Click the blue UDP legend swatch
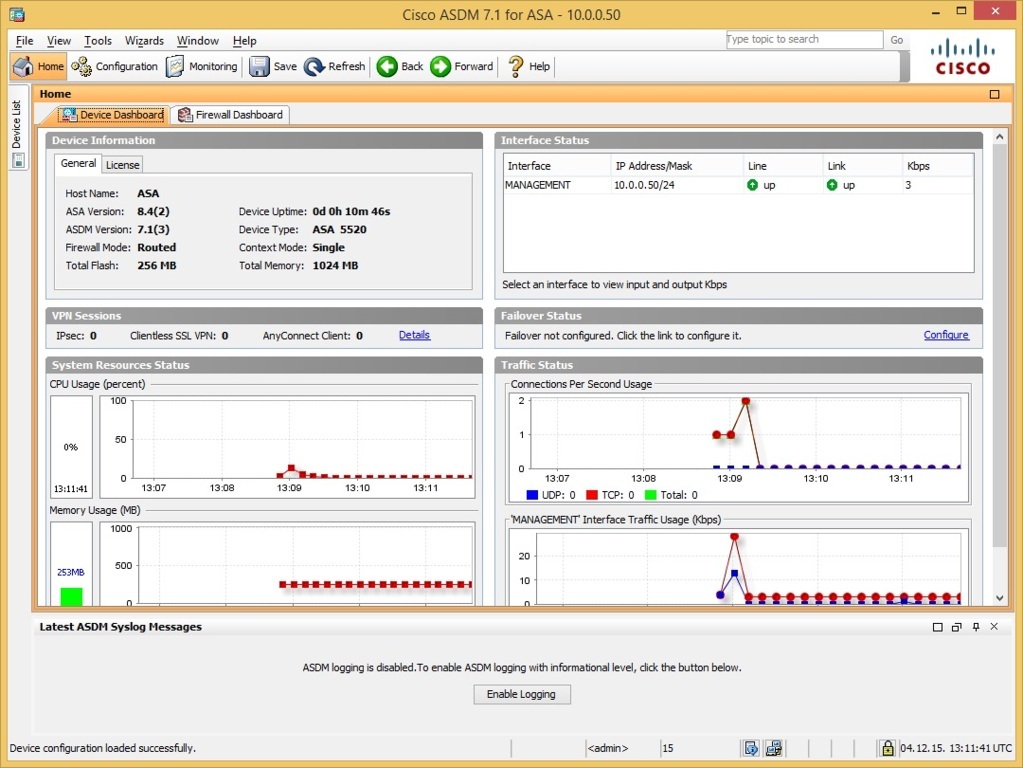 click(x=532, y=495)
